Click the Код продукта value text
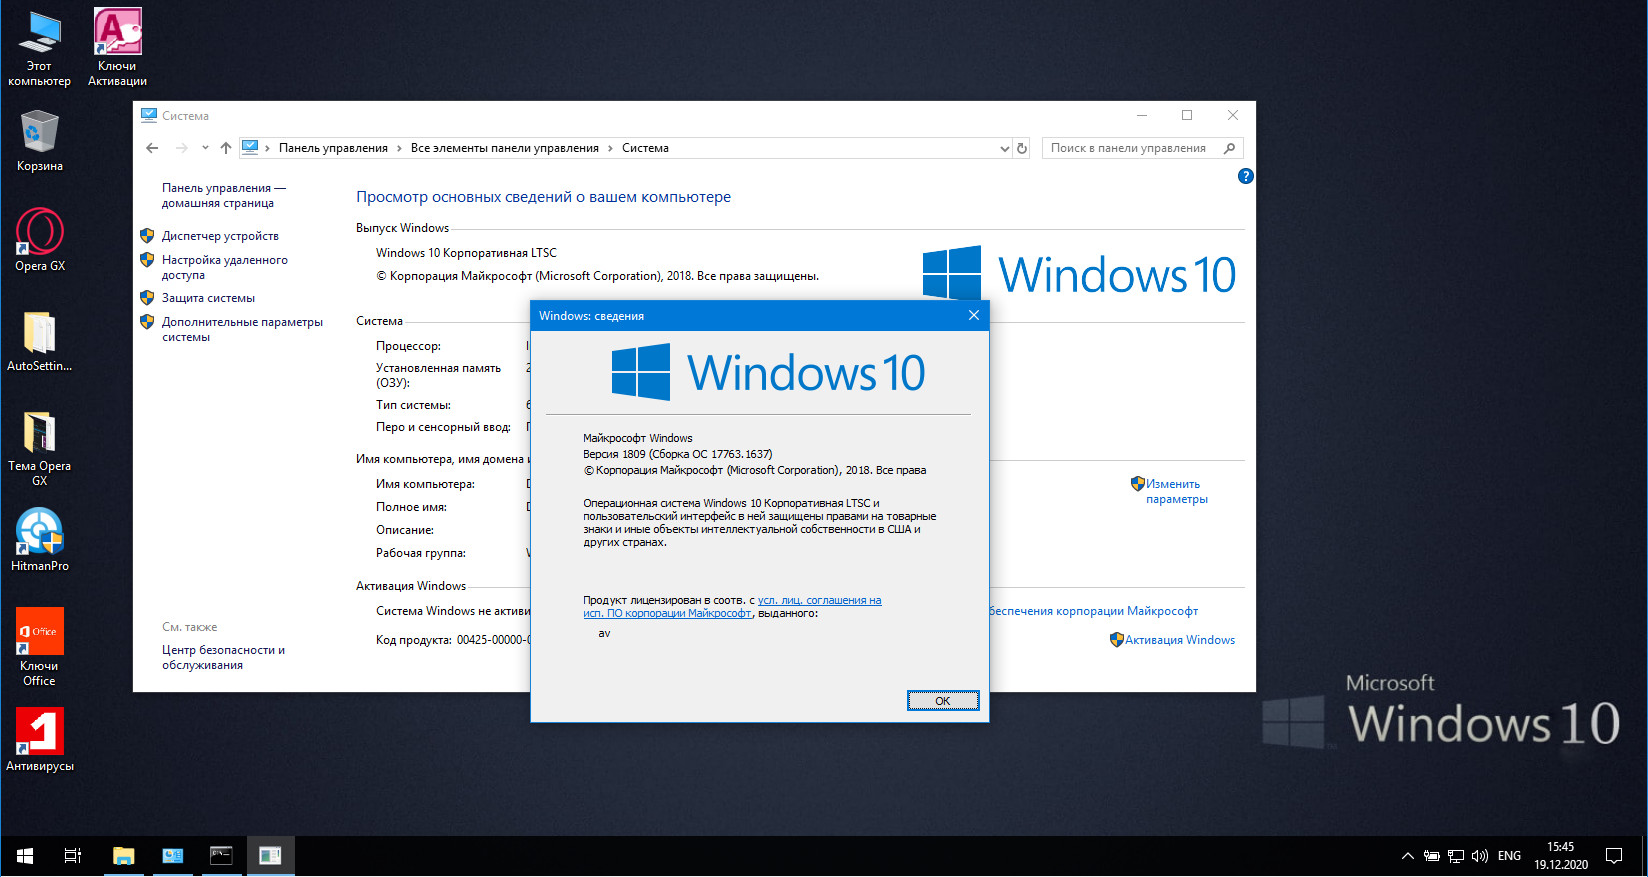Screen dimensions: 1648x877 (493, 640)
